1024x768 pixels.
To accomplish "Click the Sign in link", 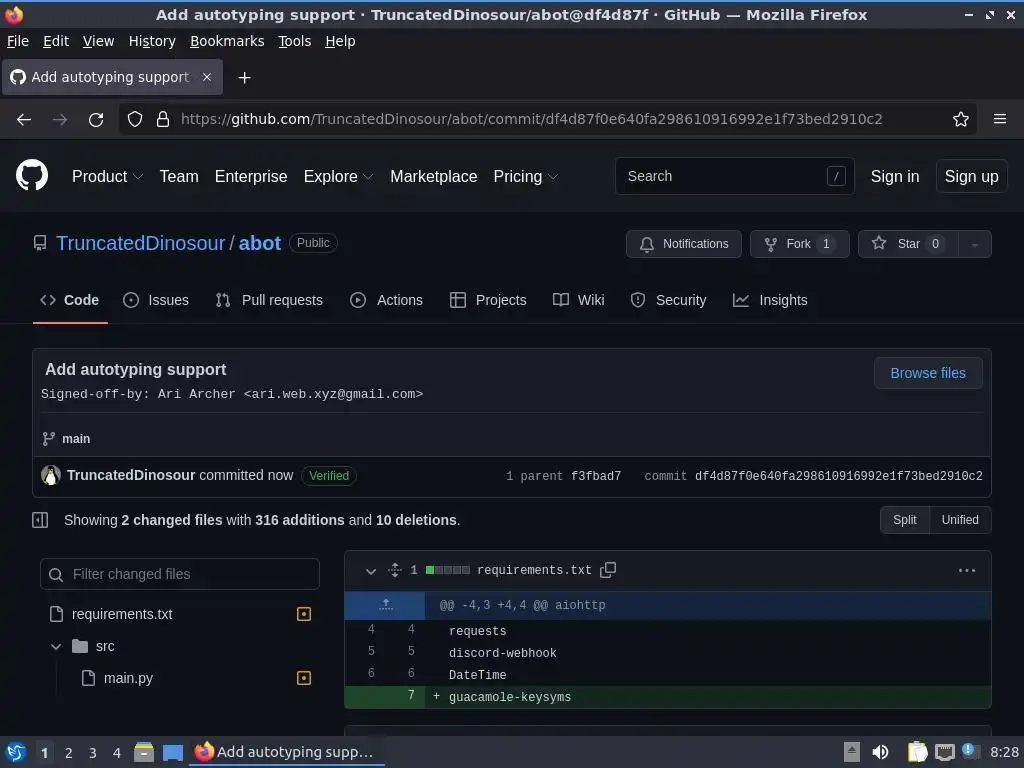I will click(895, 176).
